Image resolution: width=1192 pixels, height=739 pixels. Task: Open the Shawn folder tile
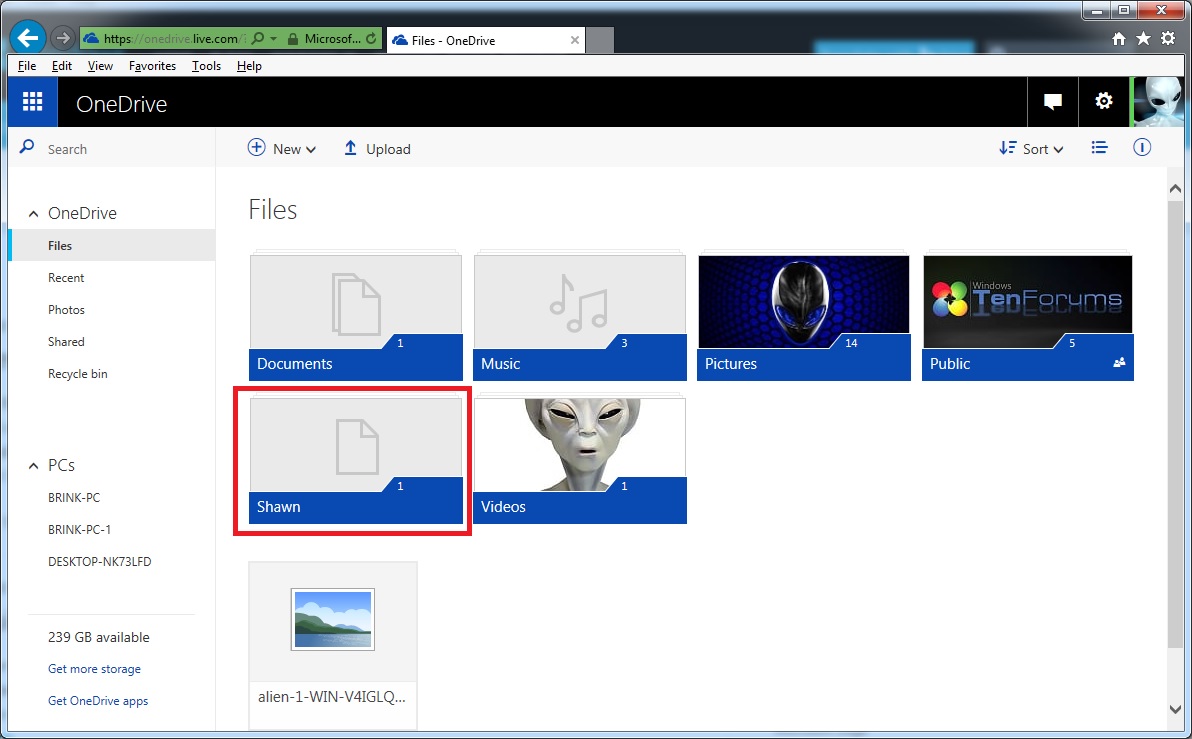tap(356, 458)
